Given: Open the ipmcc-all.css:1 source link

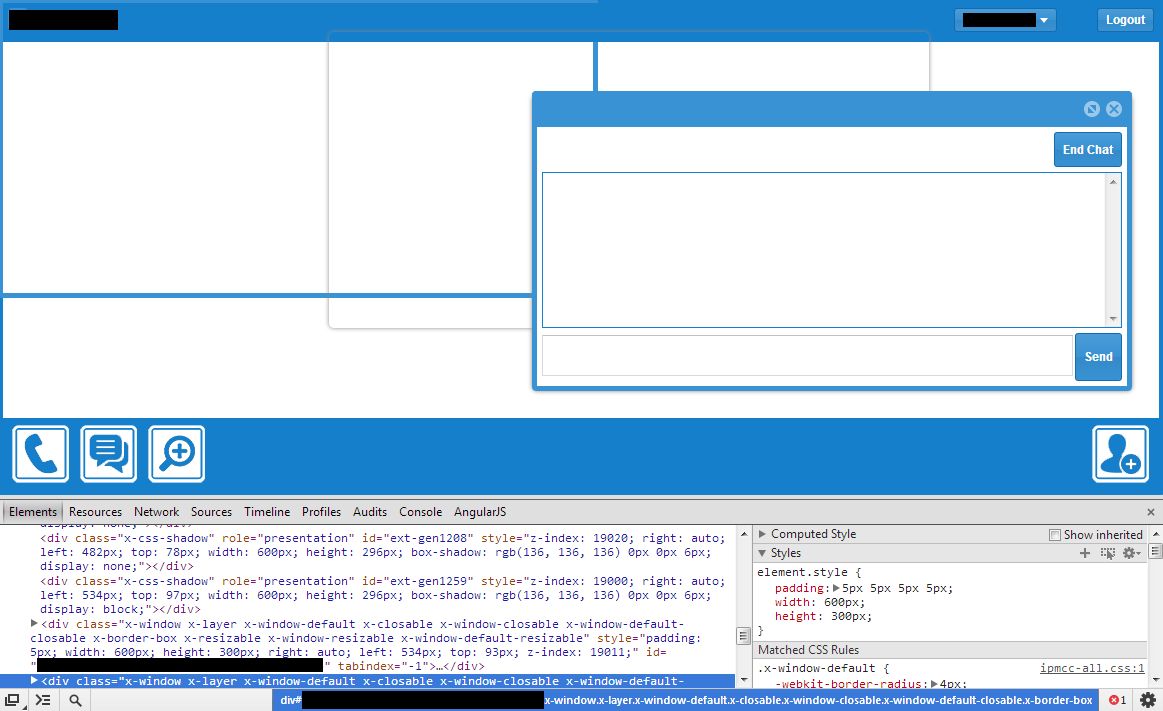Looking at the screenshot, I should 1092,668.
